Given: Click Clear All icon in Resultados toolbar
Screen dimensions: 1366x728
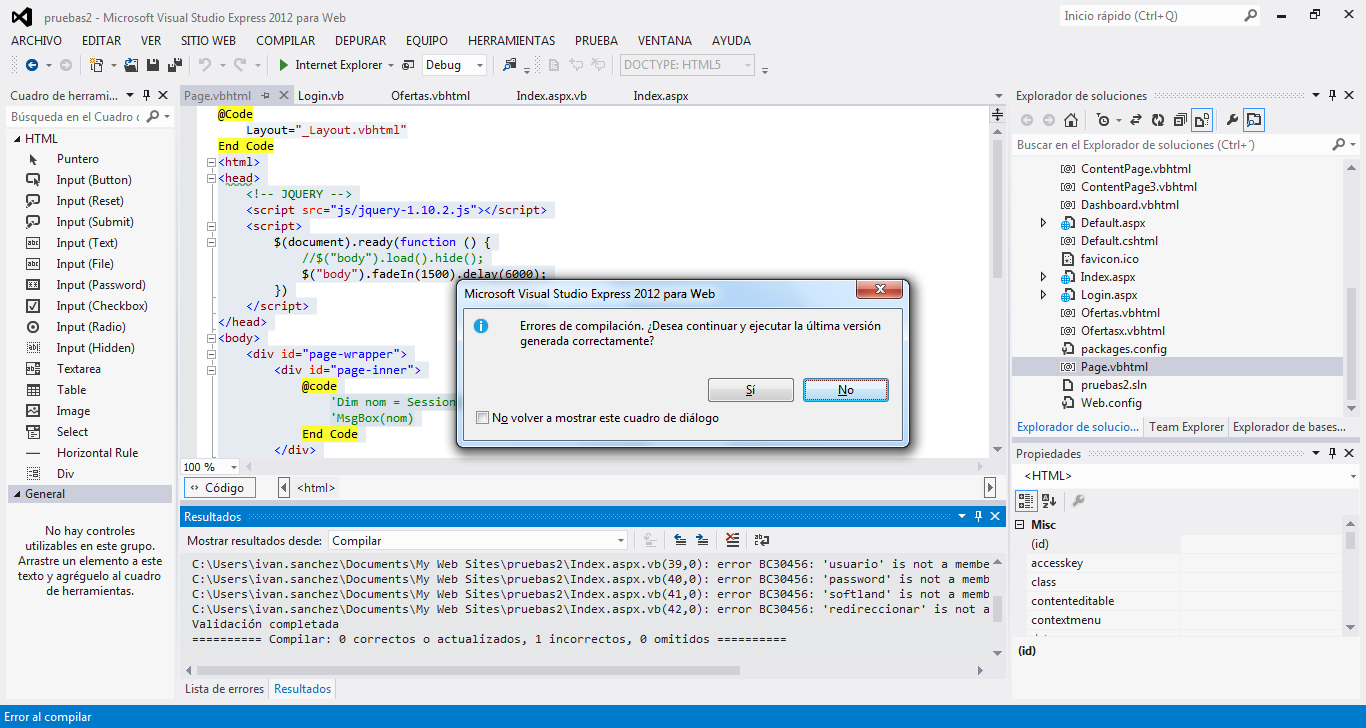Looking at the screenshot, I should [733, 540].
